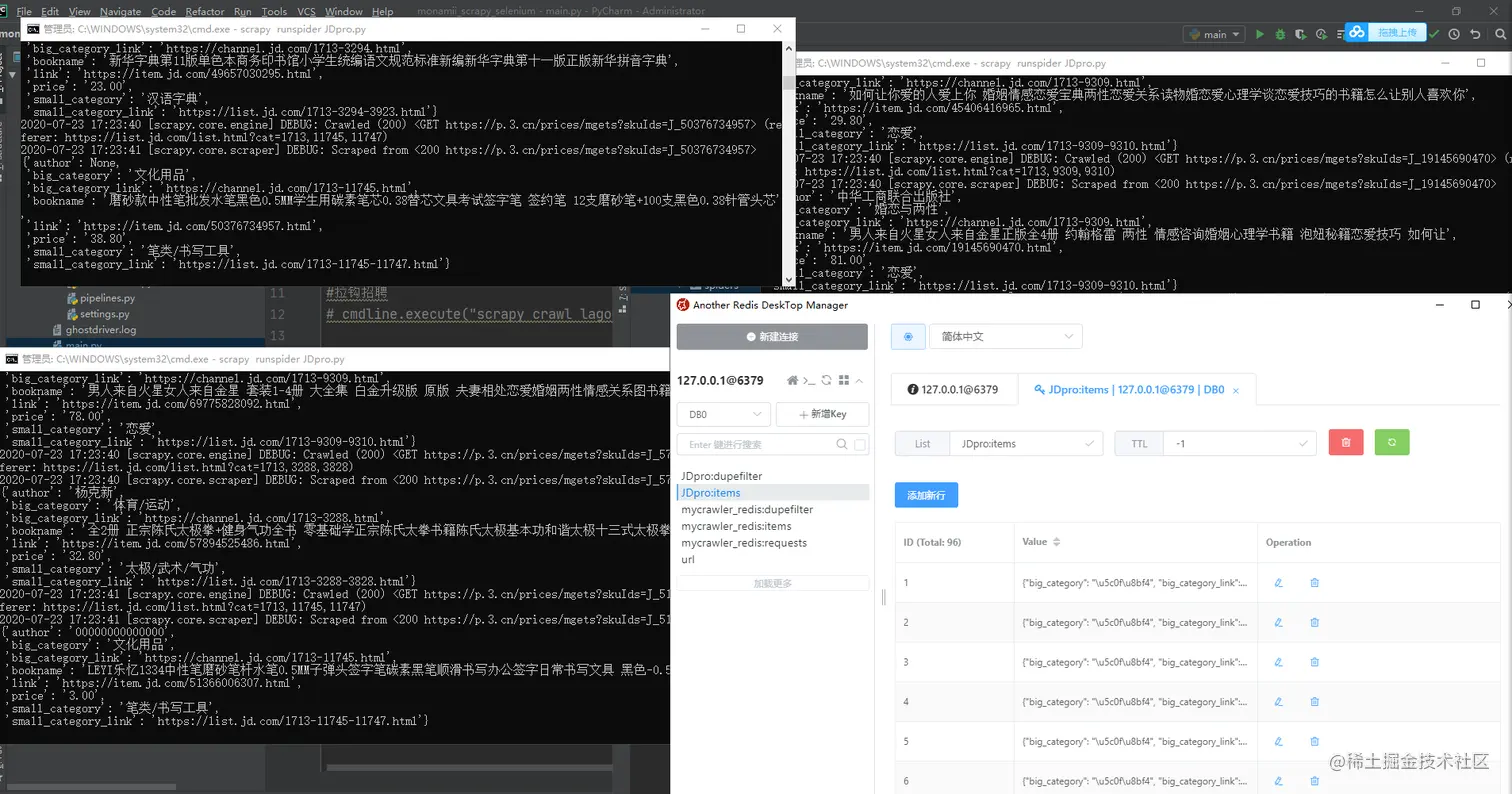Confirm the TTL with the check icon
The width and height of the screenshot is (1512, 794).
[1304, 443]
